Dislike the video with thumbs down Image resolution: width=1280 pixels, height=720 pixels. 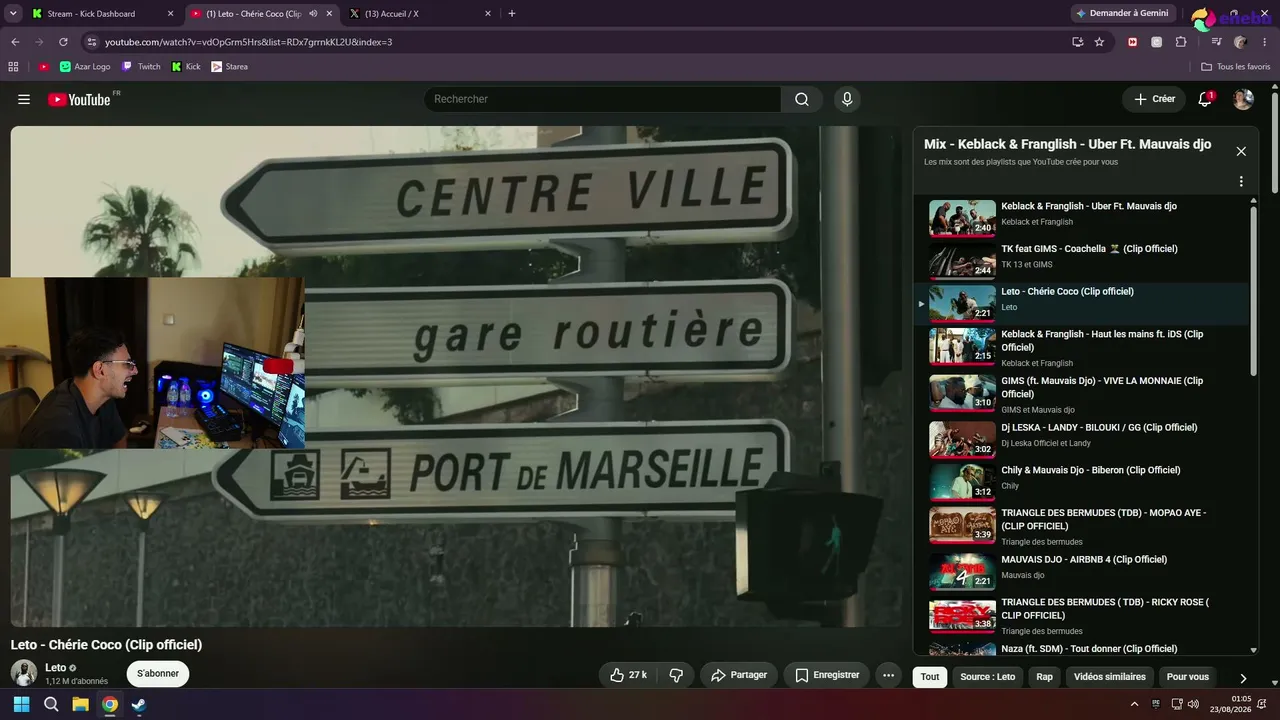tap(676, 675)
